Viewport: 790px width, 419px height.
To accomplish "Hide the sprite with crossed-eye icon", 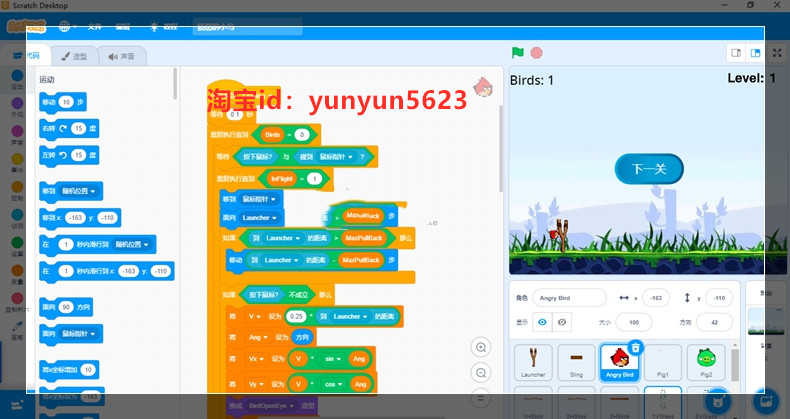I will pyautogui.click(x=562, y=322).
